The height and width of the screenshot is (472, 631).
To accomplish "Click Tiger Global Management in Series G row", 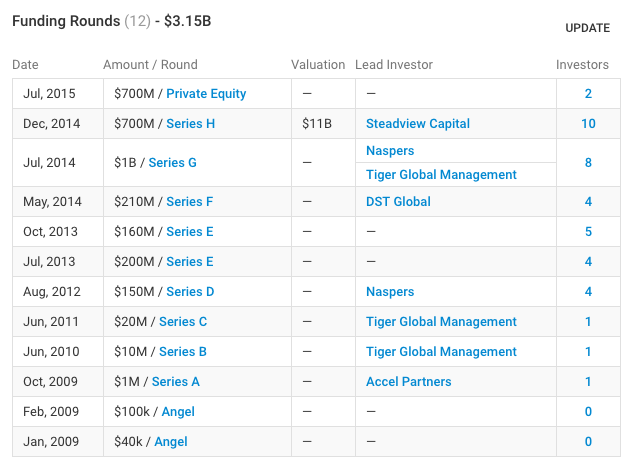I will coord(441,175).
